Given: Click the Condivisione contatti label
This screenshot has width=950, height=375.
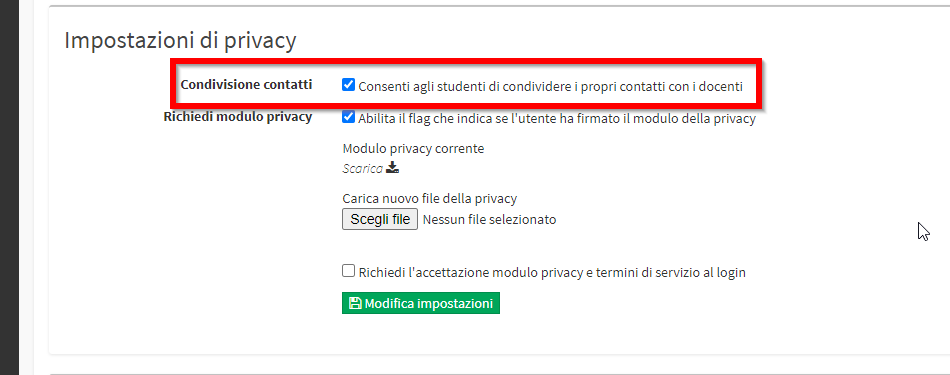Looking at the screenshot, I should [x=247, y=85].
